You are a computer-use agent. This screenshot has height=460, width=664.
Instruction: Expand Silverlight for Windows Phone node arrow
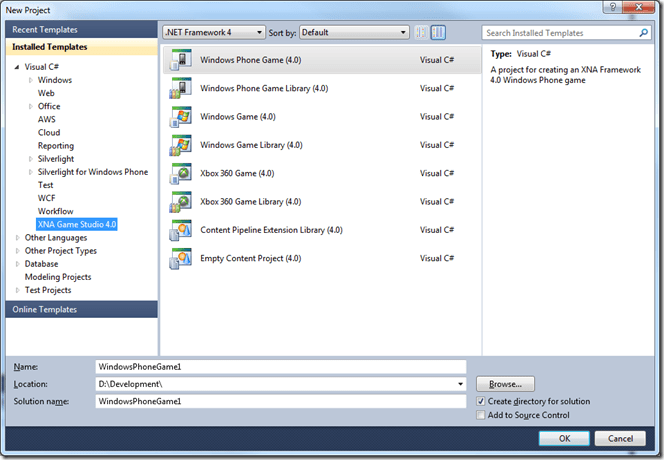coord(30,172)
